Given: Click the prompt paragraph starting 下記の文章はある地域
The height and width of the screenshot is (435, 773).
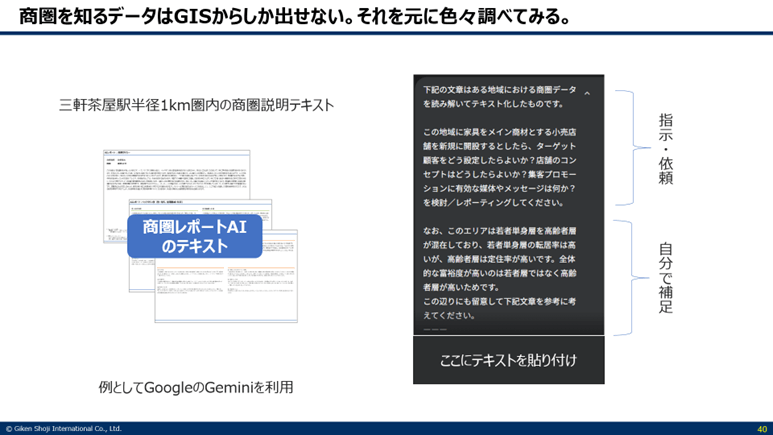Looking at the screenshot, I should click(x=499, y=97).
